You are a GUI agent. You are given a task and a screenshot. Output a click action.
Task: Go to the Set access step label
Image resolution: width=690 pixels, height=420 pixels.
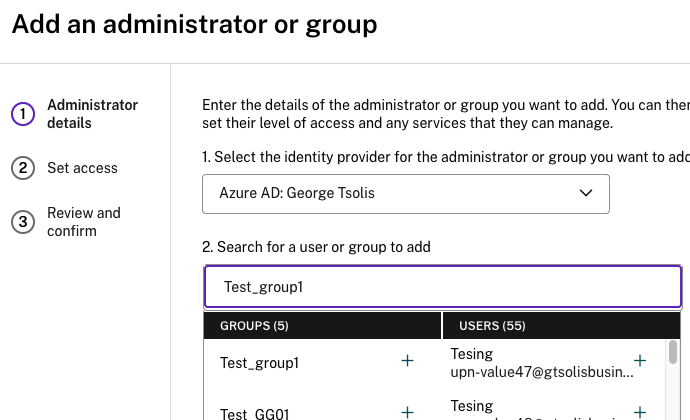tap(82, 168)
